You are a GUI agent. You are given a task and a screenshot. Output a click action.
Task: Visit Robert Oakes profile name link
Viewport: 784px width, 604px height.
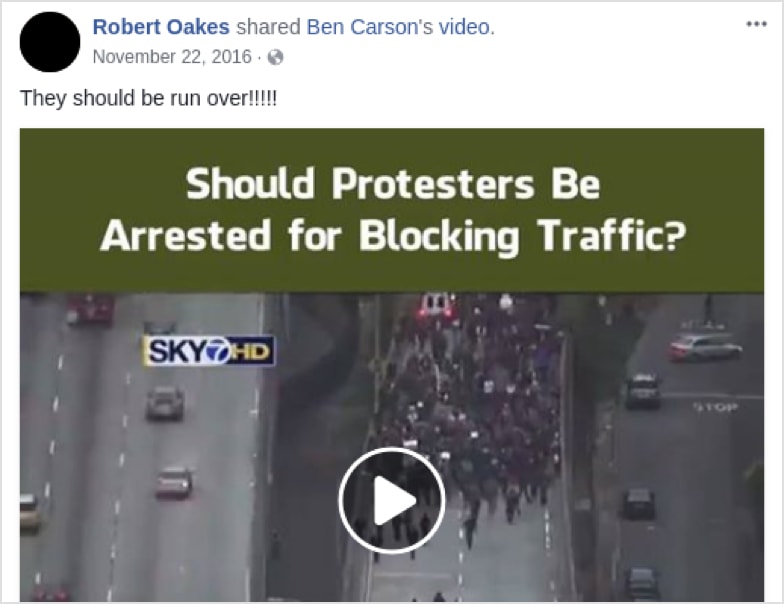161,27
